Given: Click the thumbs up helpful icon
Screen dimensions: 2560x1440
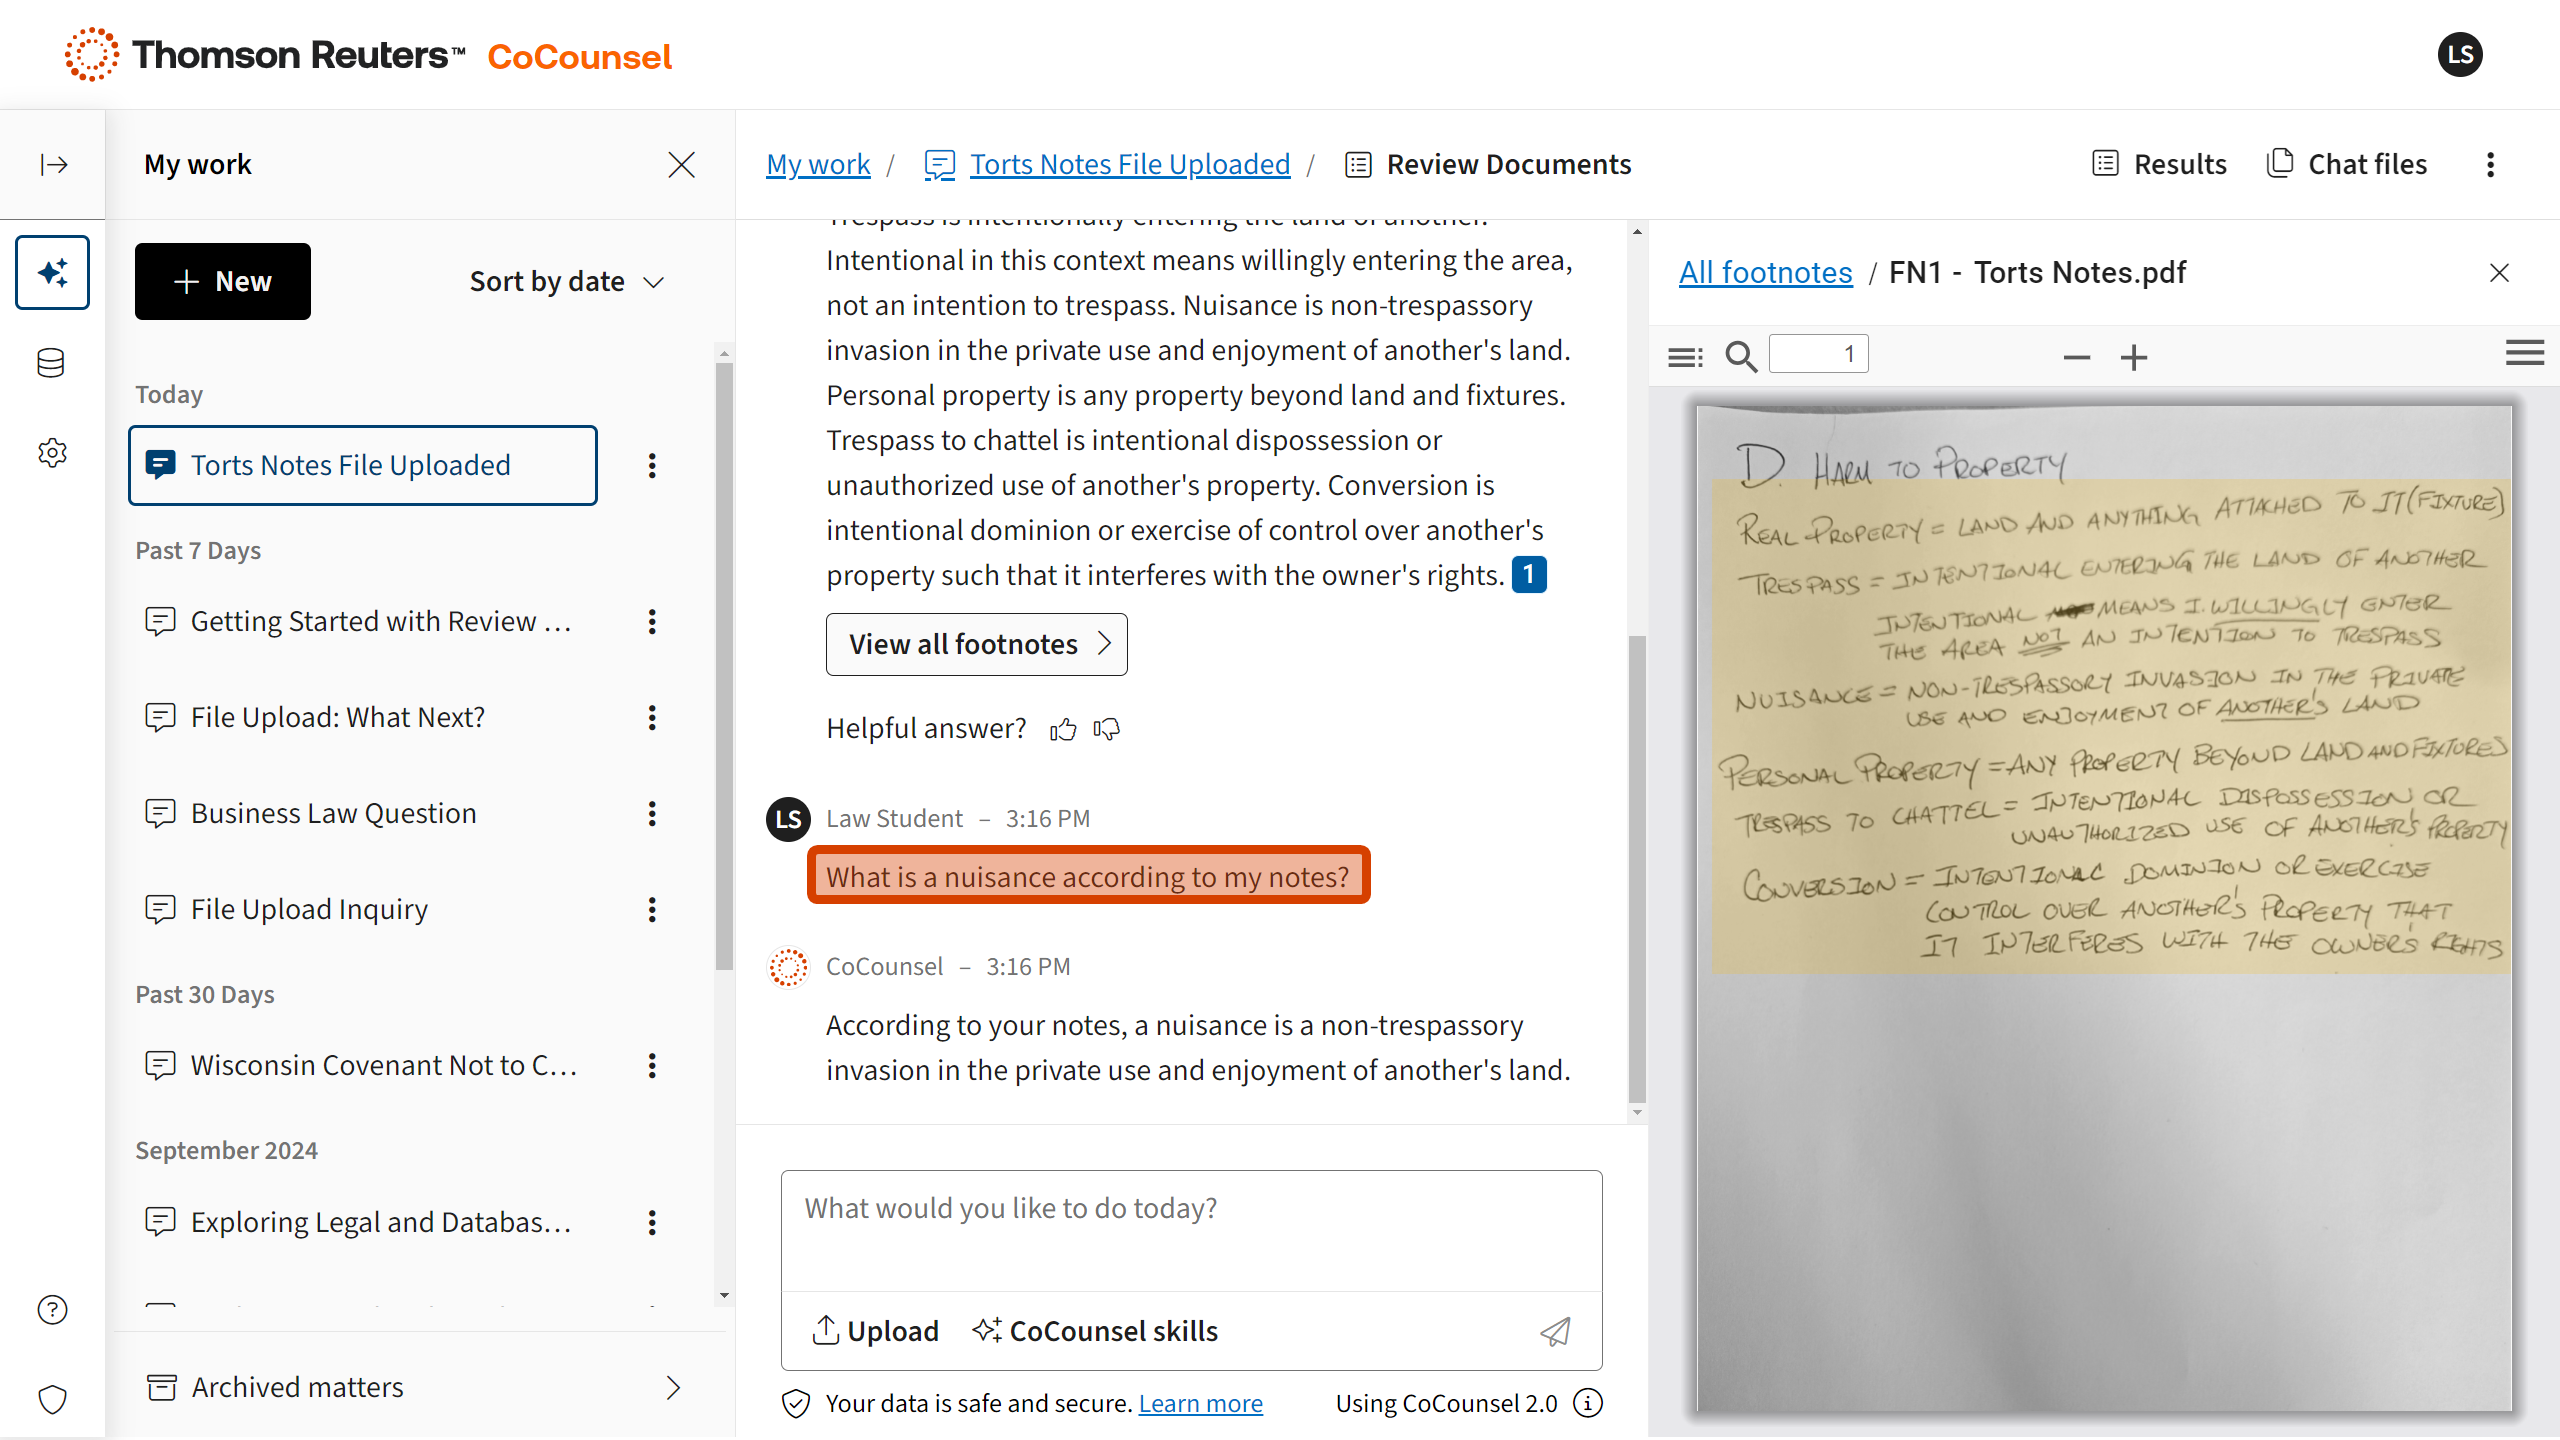Looking at the screenshot, I should pyautogui.click(x=1063, y=729).
